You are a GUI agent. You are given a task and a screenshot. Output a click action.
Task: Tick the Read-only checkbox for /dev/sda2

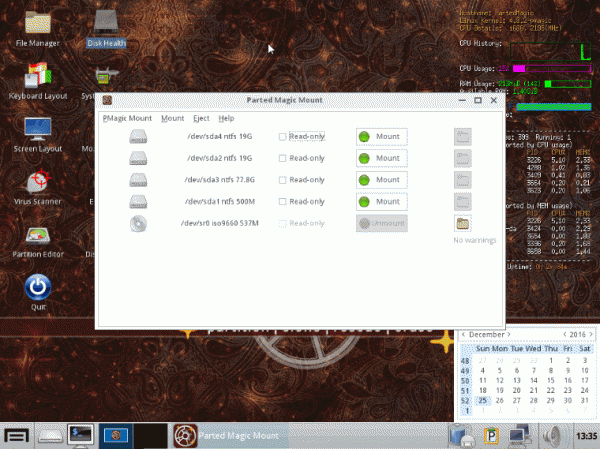tap(283, 158)
